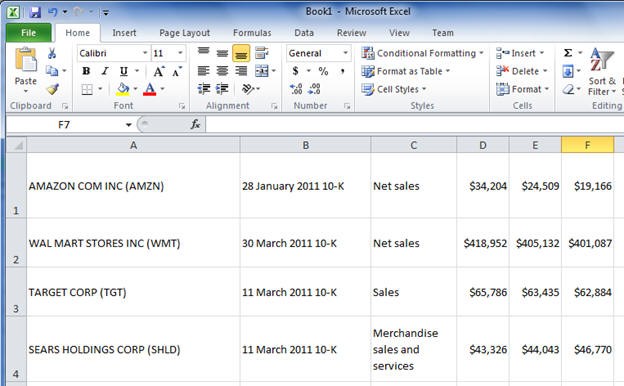The width and height of the screenshot is (624, 386).
Task: Click the Increase Indent icon
Action: (222, 89)
